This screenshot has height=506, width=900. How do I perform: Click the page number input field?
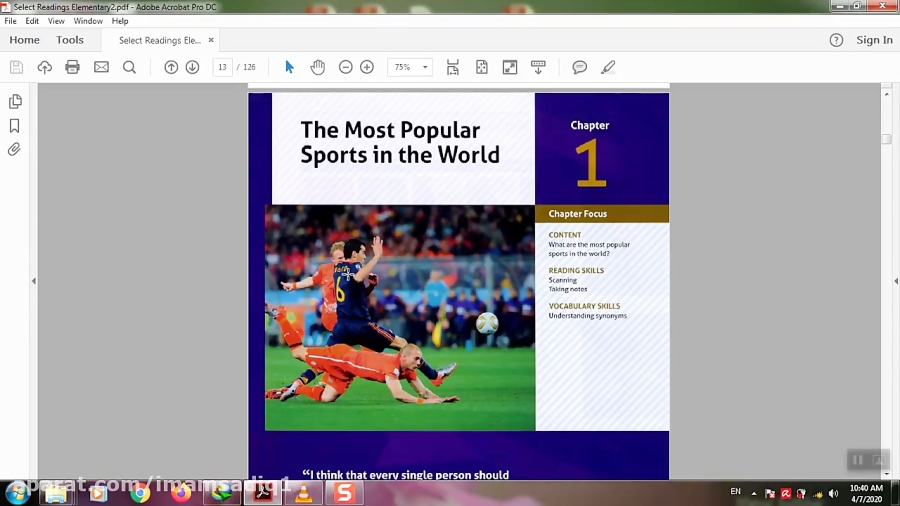222,67
